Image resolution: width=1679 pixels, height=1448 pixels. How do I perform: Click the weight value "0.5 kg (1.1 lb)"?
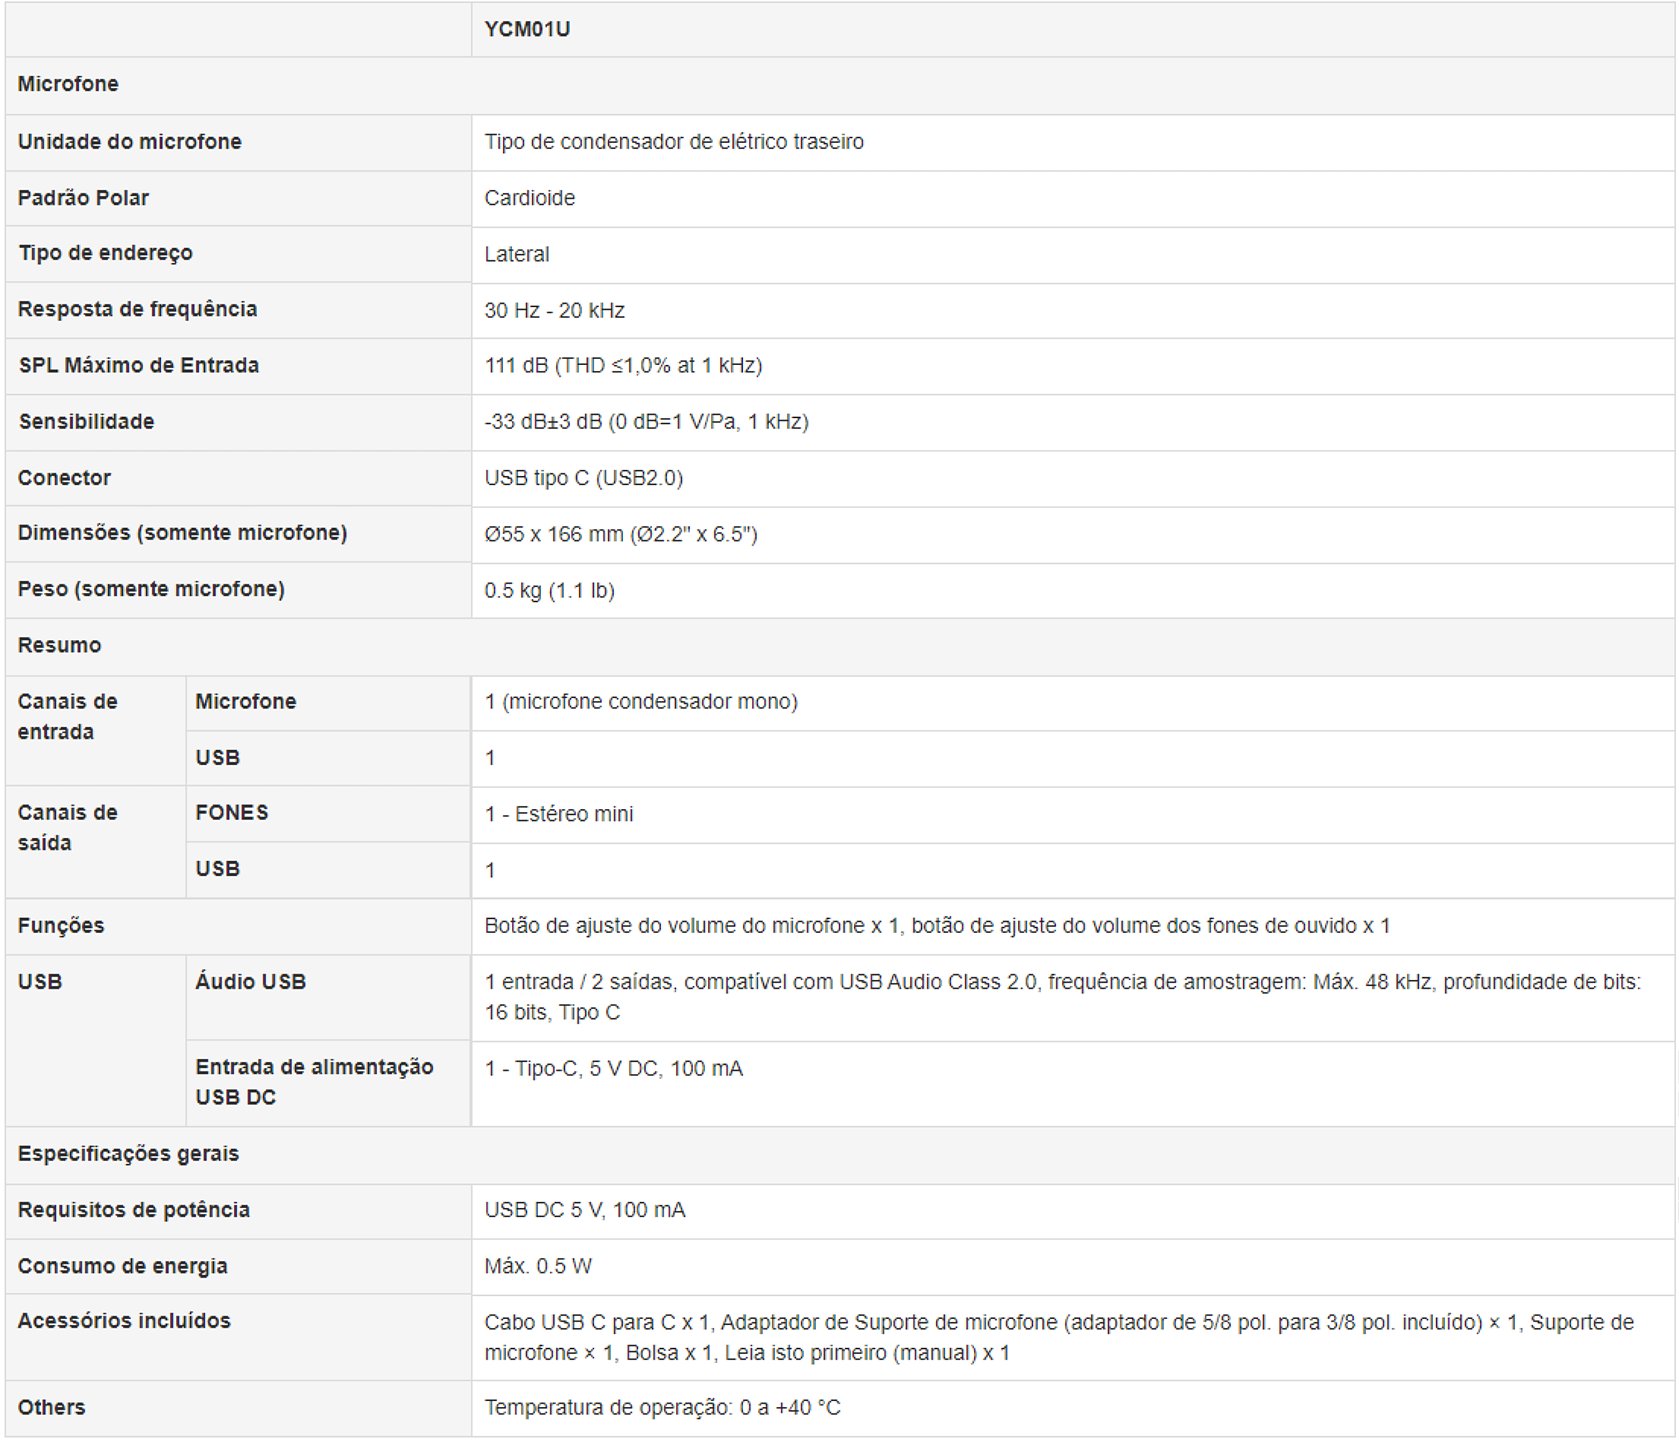549,590
